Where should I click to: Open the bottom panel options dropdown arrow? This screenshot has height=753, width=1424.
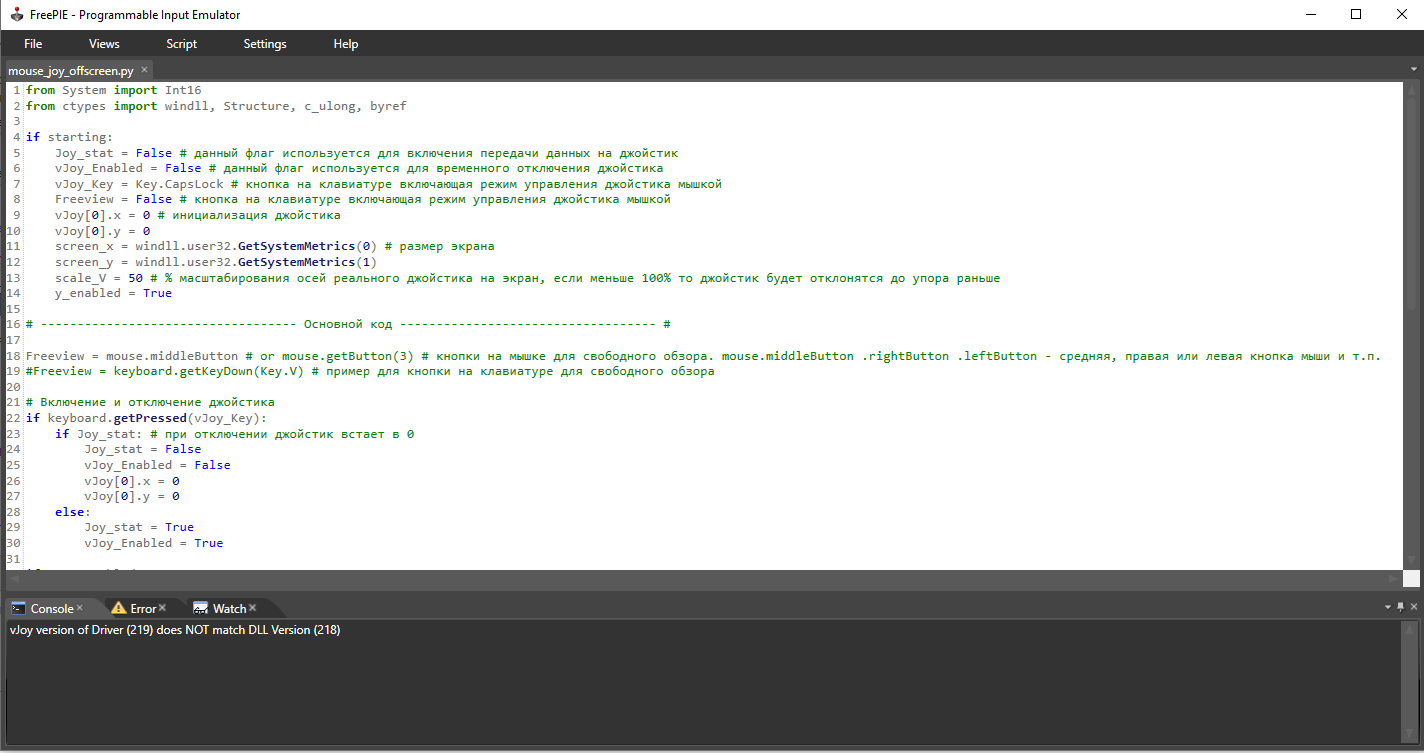[x=1387, y=607]
